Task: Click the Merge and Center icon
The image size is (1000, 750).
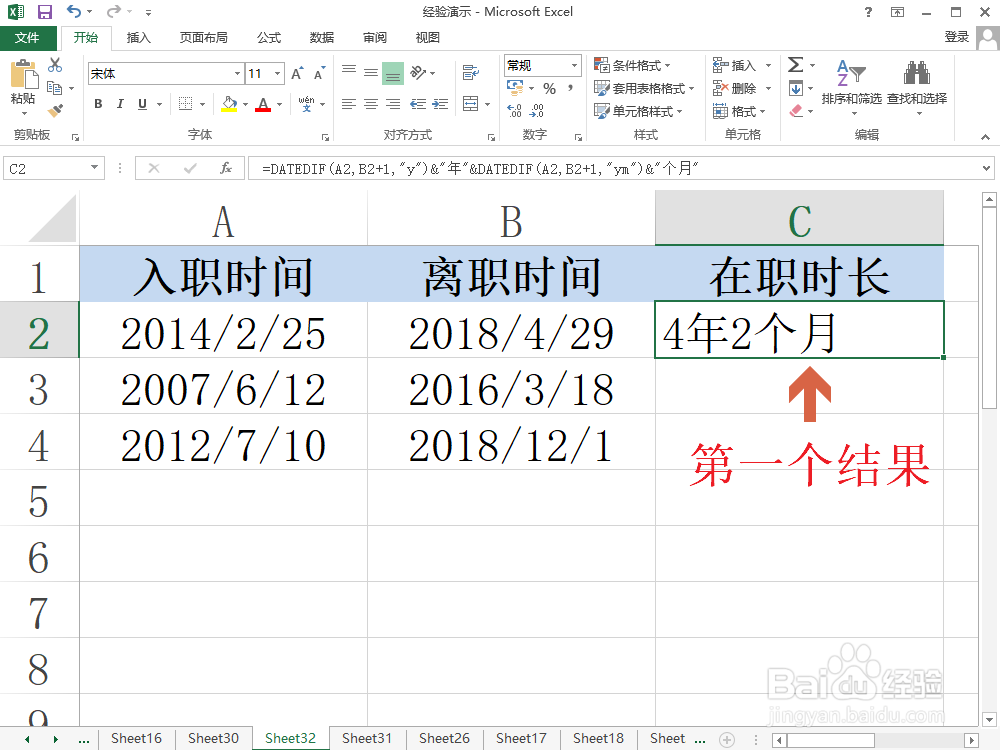Action: pos(471,104)
